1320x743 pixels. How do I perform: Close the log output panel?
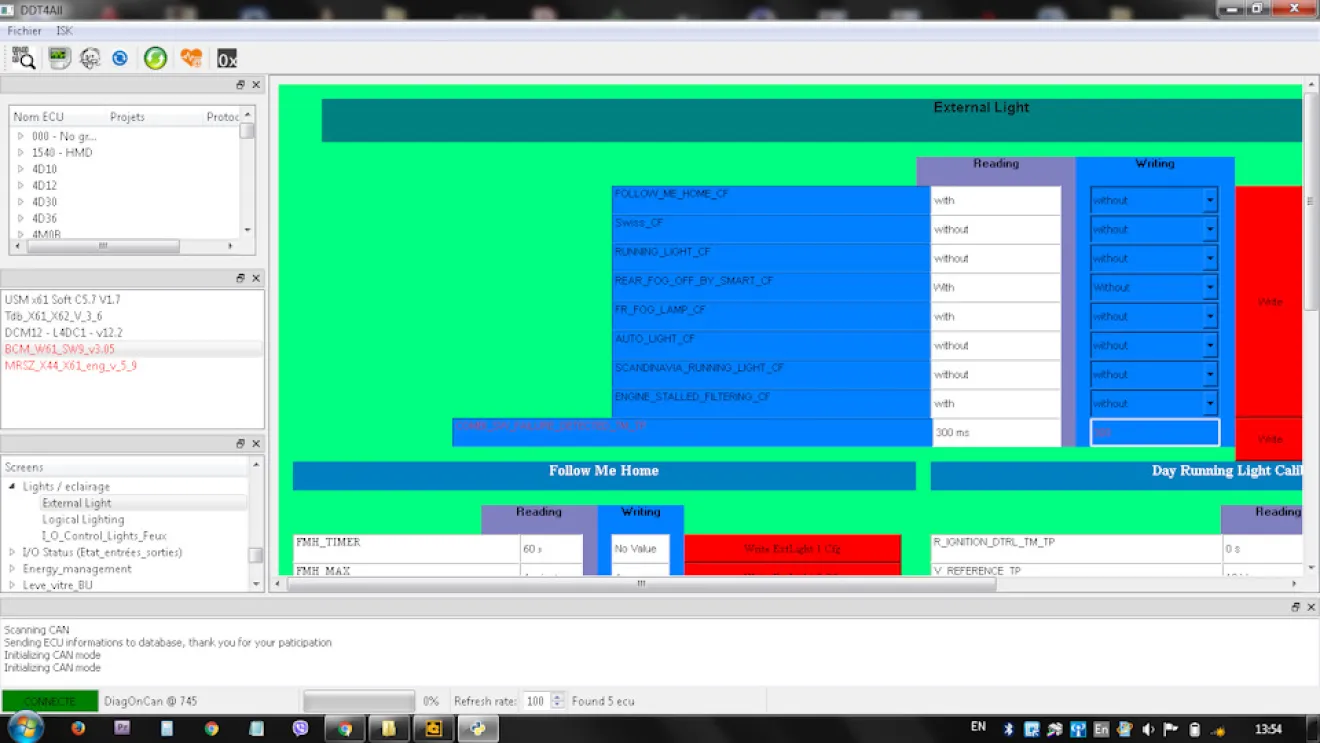tap(1311, 607)
